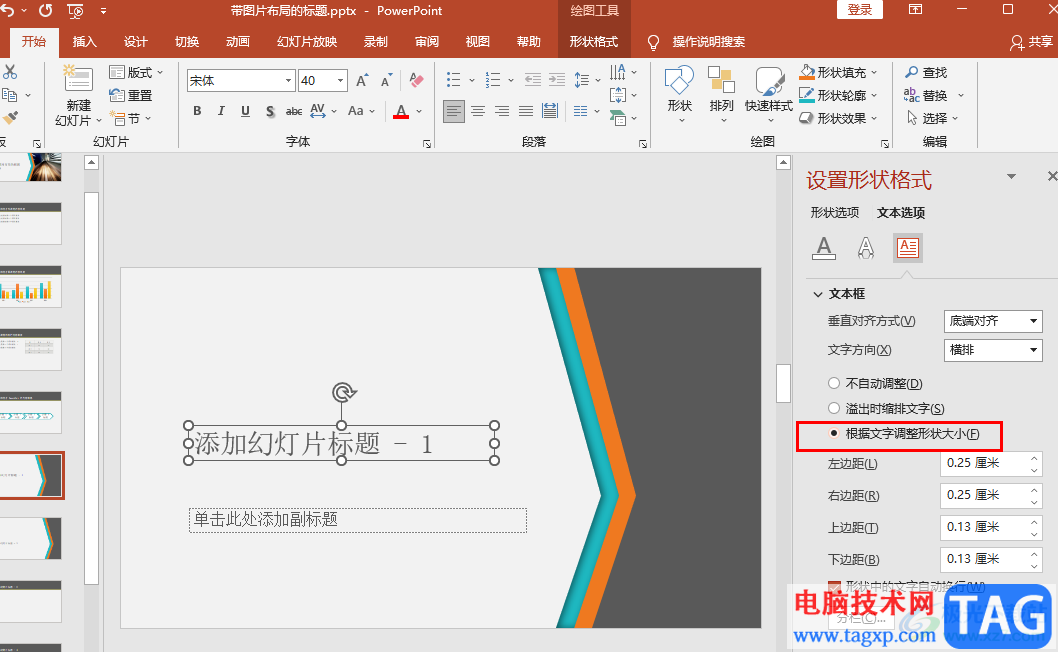Screen dimensions: 1058x652
Task: Align text left in paragraph group
Action: tap(454, 111)
